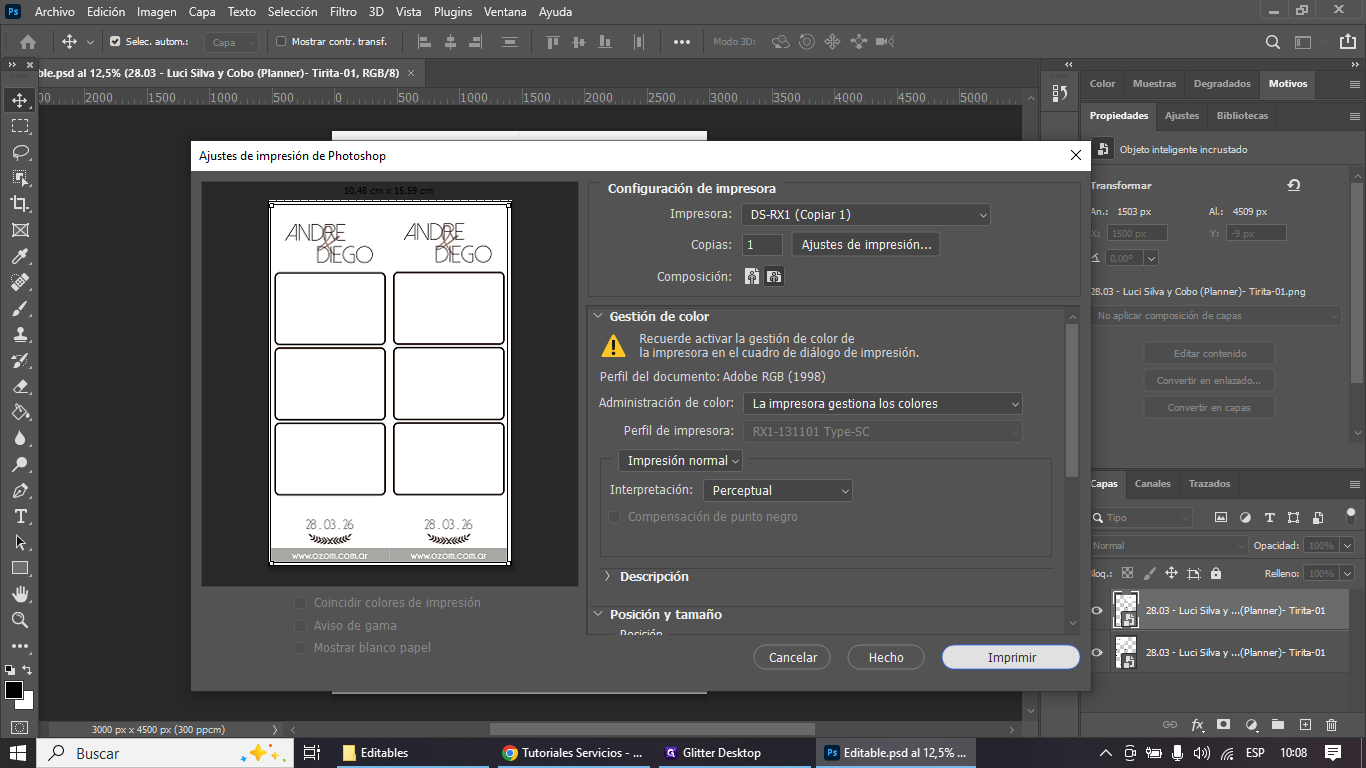The width and height of the screenshot is (1366, 768).
Task: Click the Imprimir button
Action: tap(1011, 657)
